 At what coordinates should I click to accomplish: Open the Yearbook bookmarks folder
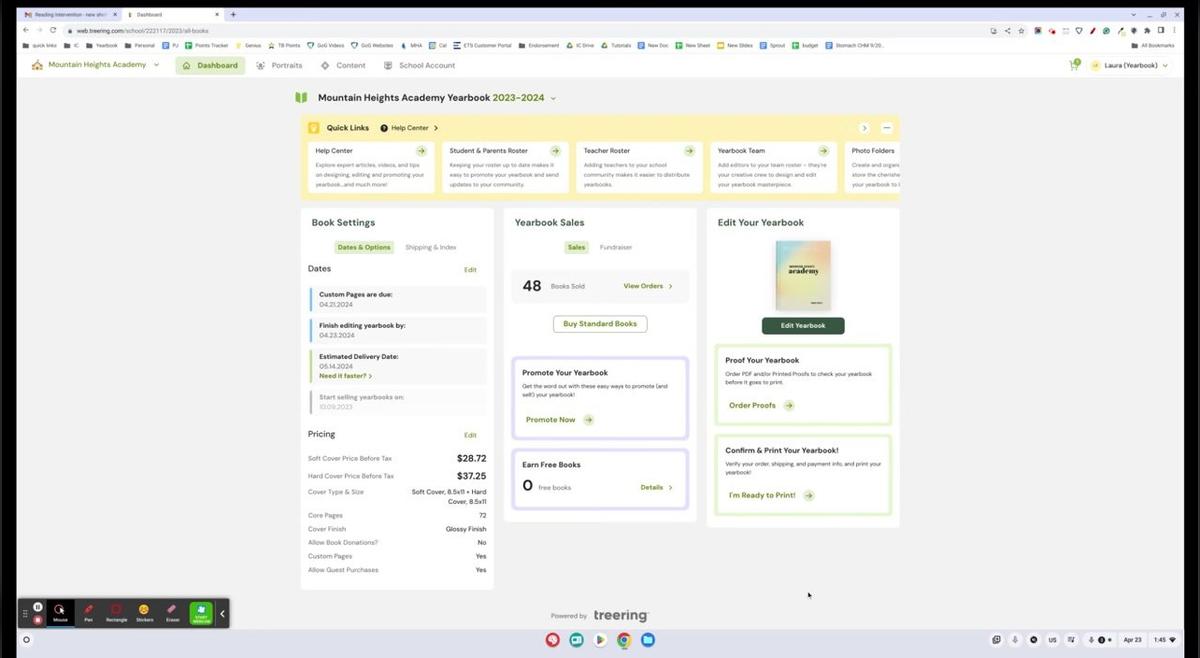pyautogui.click(x=101, y=45)
